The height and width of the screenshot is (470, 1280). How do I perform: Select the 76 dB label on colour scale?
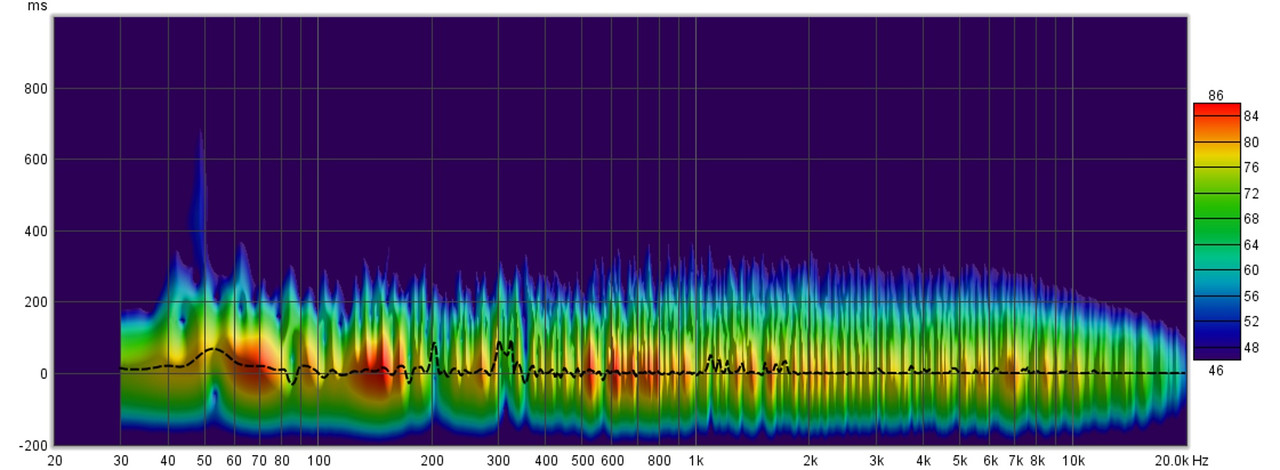pos(1251,167)
